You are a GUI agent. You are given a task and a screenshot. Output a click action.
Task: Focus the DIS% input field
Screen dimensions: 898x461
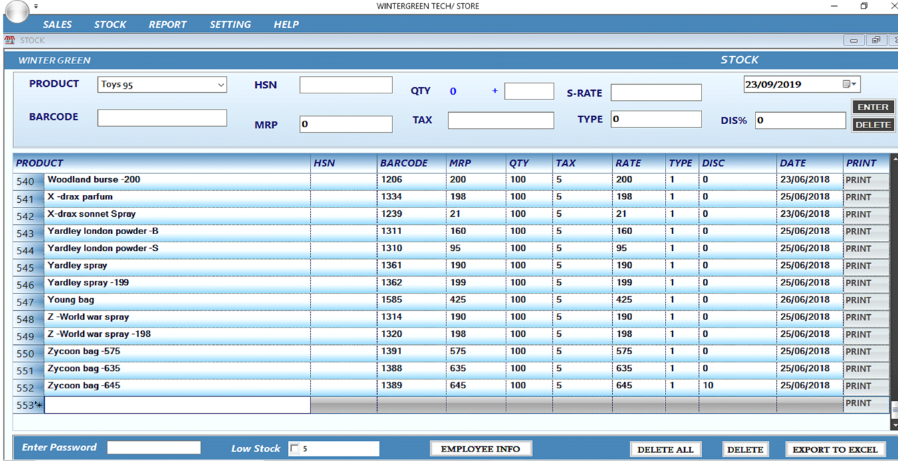click(800, 120)
